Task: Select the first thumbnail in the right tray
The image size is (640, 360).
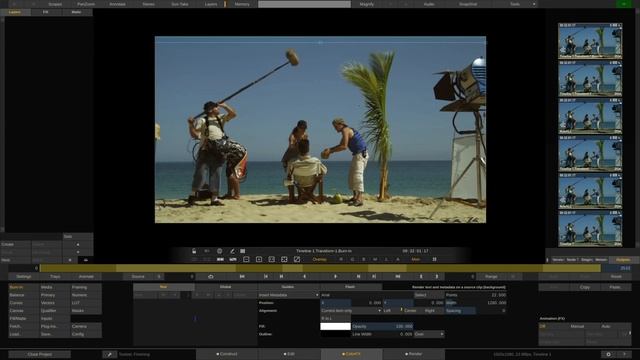Action: [x=590, y=41]
